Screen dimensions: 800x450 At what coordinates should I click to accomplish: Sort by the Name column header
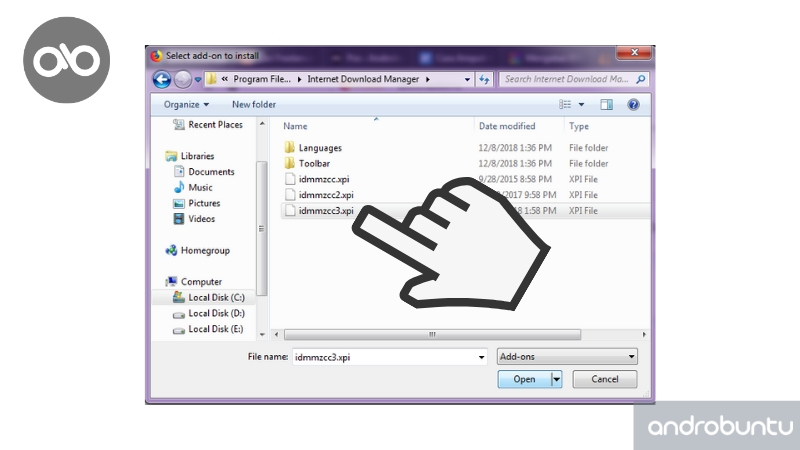coord(295,126)
